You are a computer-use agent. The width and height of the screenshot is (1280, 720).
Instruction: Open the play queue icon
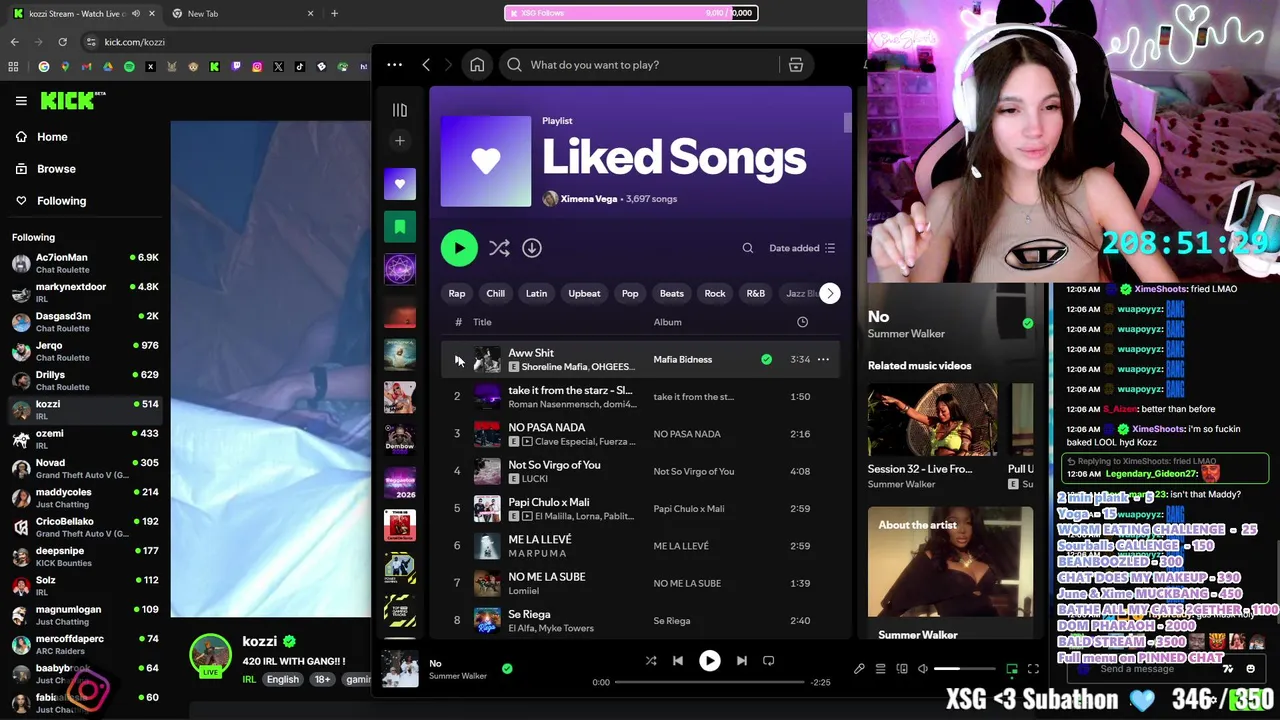tap(881, 669)
